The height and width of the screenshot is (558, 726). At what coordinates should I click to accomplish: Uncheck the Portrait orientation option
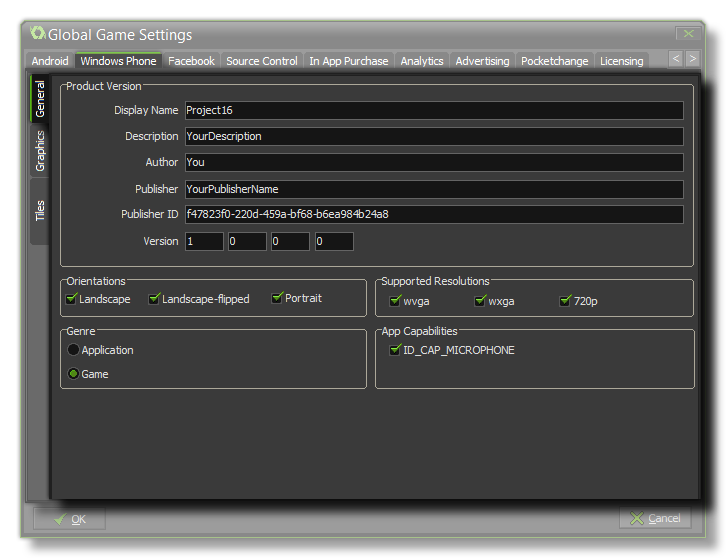click(277, 298)
